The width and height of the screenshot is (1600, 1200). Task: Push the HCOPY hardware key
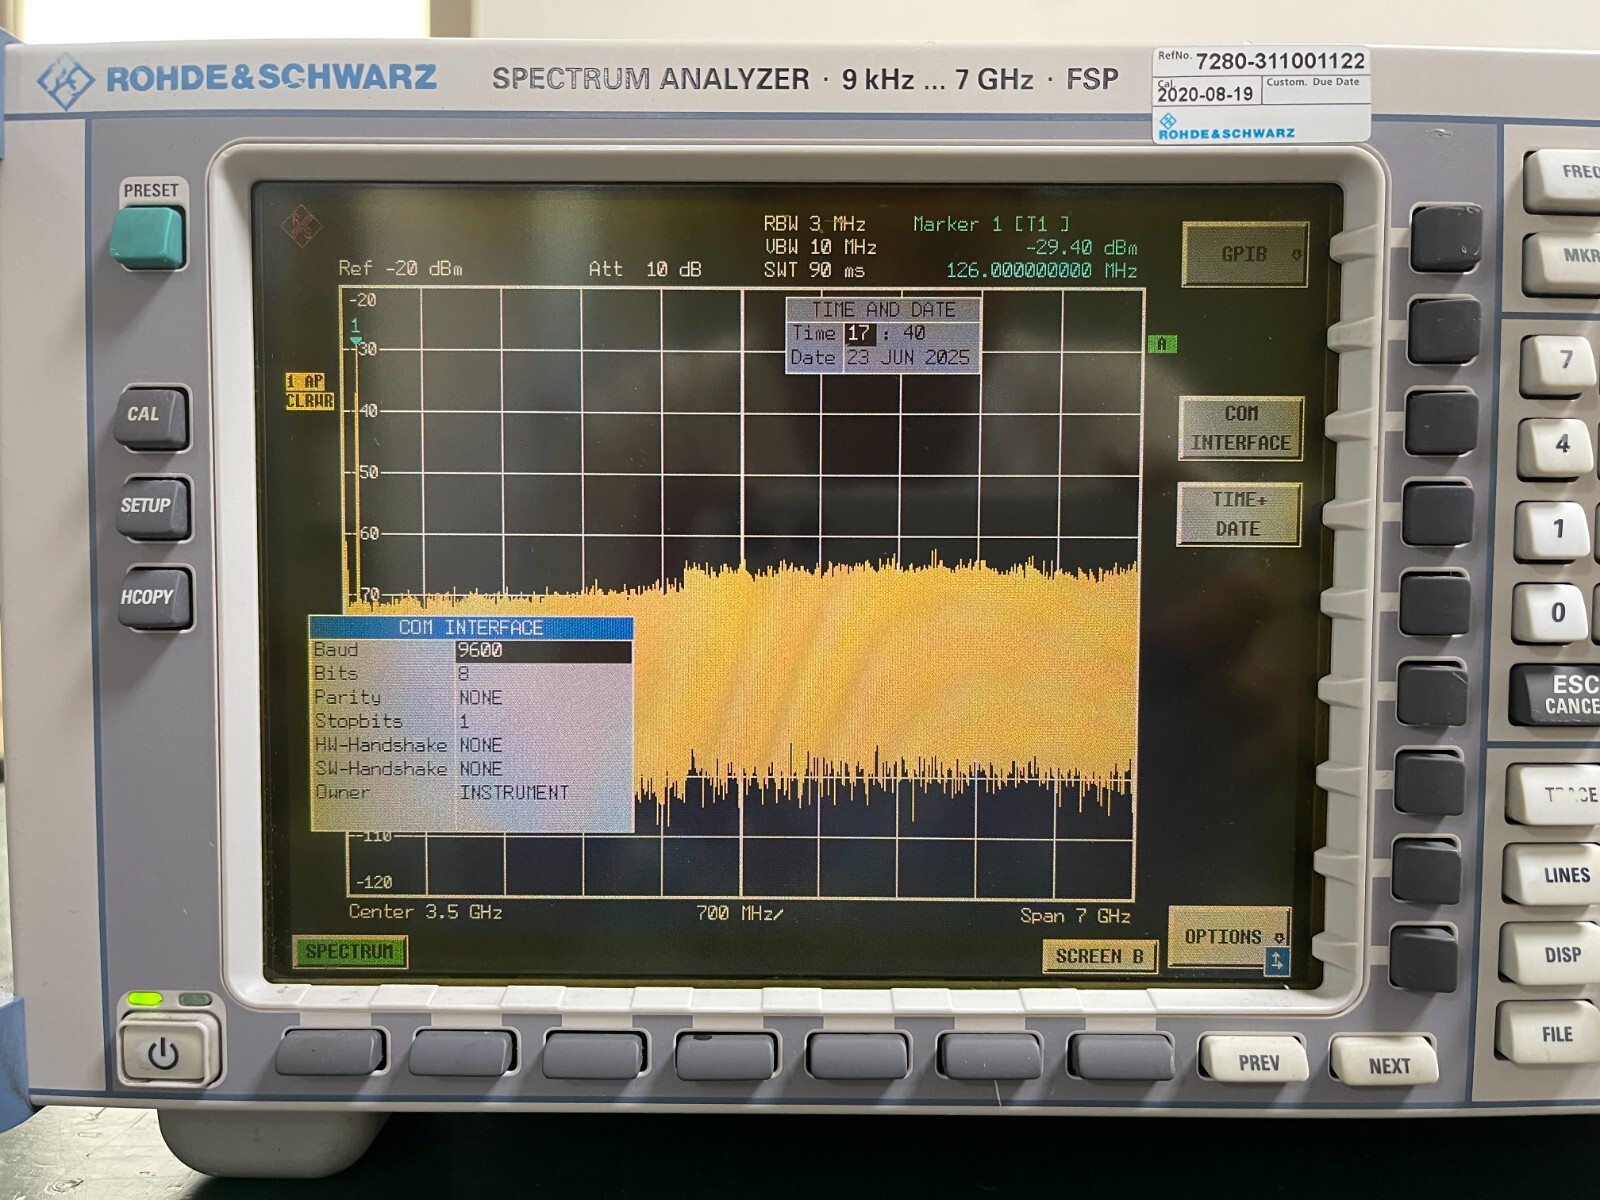(153, 598)
